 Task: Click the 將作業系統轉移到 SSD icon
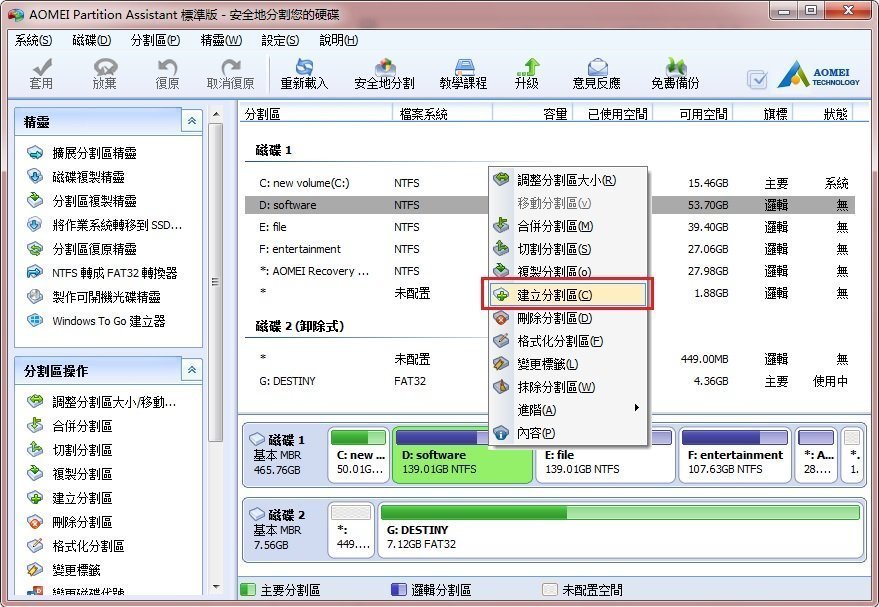(35, 224)
